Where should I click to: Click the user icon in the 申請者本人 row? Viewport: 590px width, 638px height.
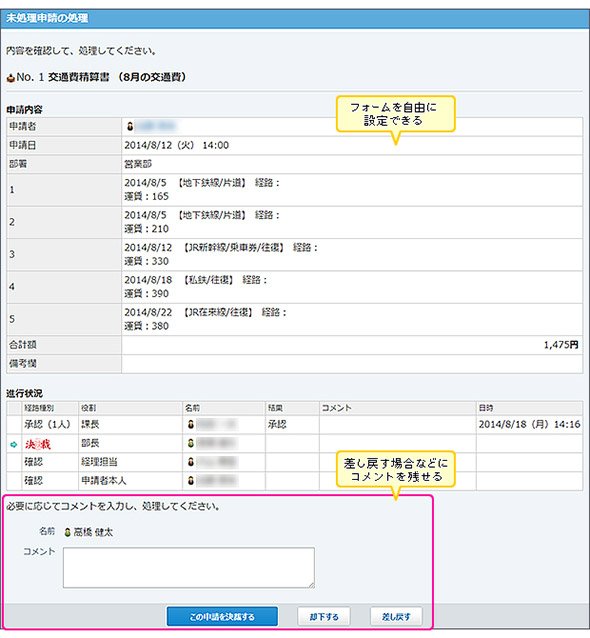[x=190, y=481]
